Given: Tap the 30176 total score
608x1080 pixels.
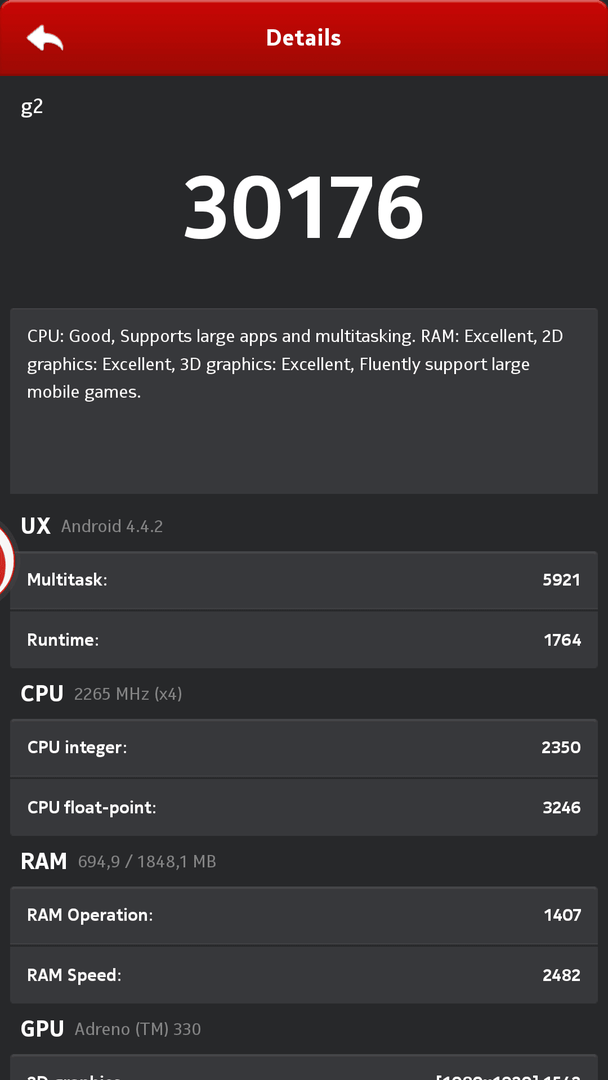Looking at the screenshot, I should click(x=303, y=207).
